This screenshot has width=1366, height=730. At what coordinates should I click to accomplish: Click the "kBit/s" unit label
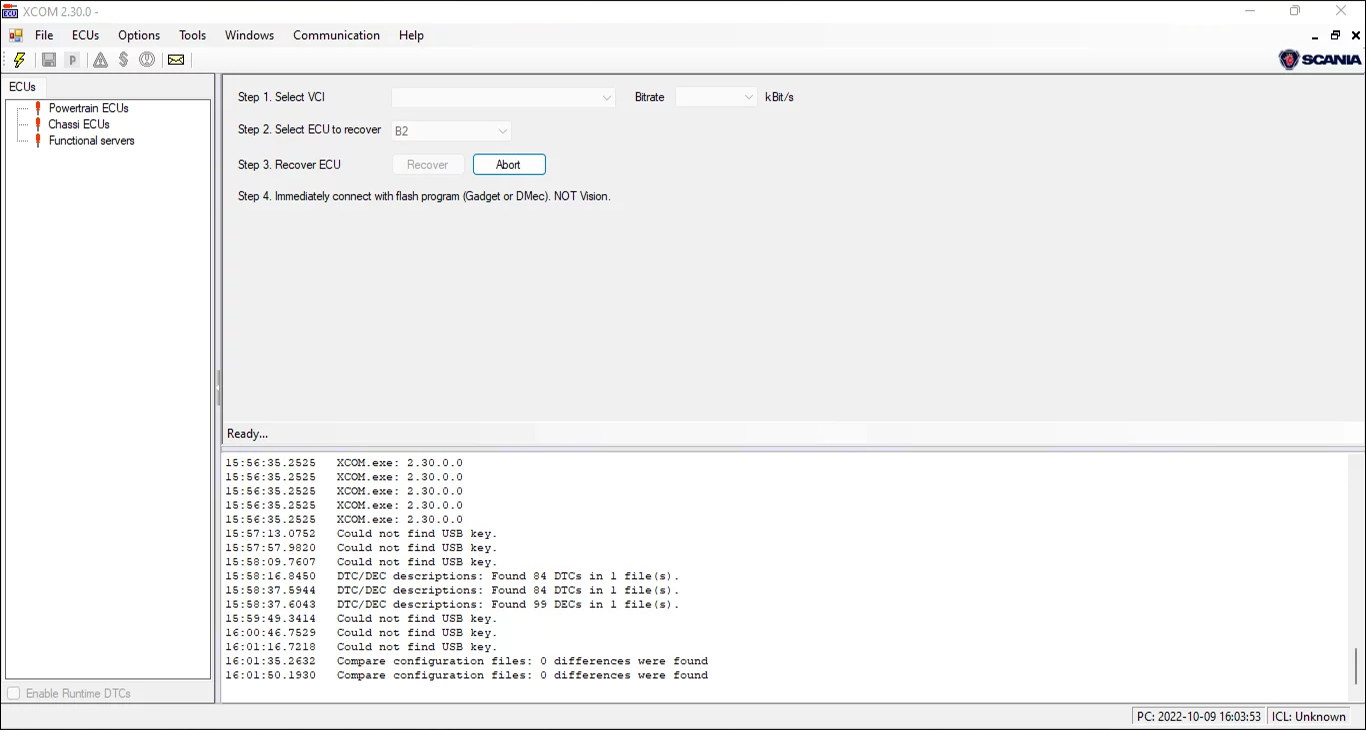coord(779,97)
